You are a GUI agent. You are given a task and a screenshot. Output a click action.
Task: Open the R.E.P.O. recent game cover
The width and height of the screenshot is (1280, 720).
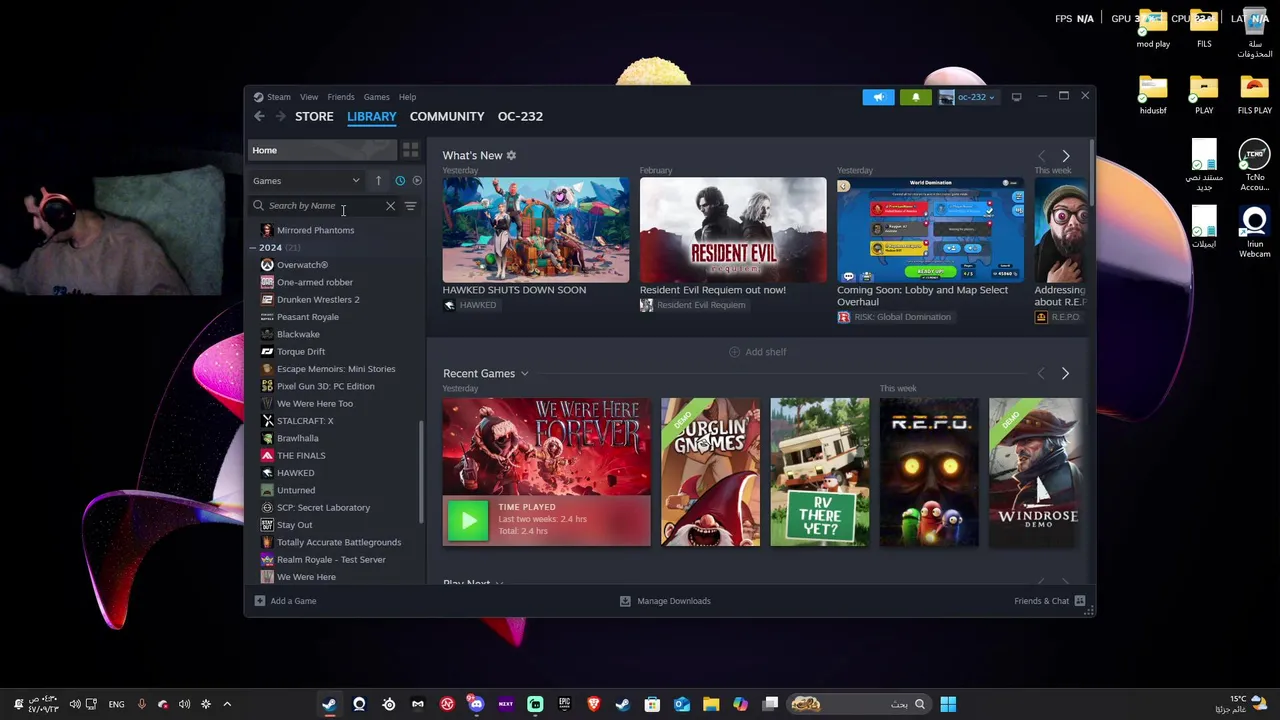929,472
